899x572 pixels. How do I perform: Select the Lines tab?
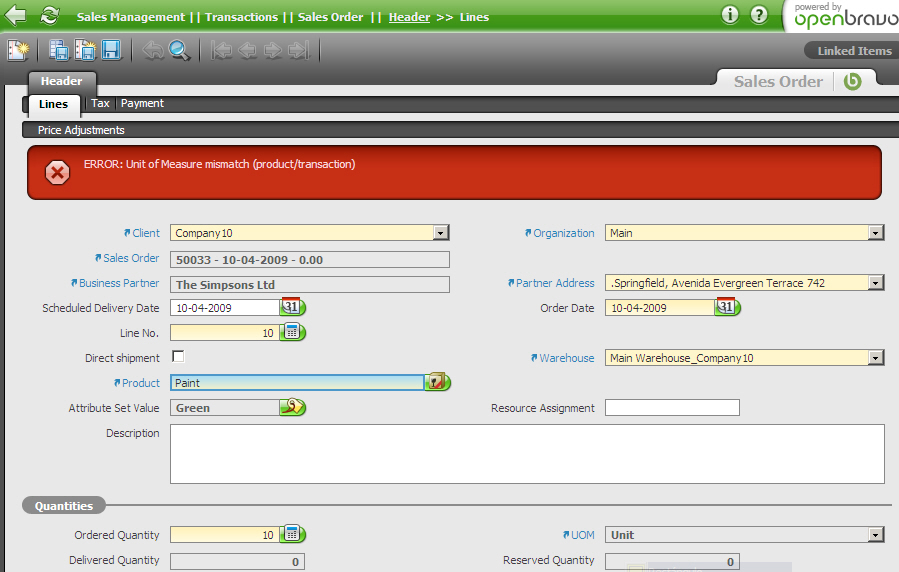[53, 104]
